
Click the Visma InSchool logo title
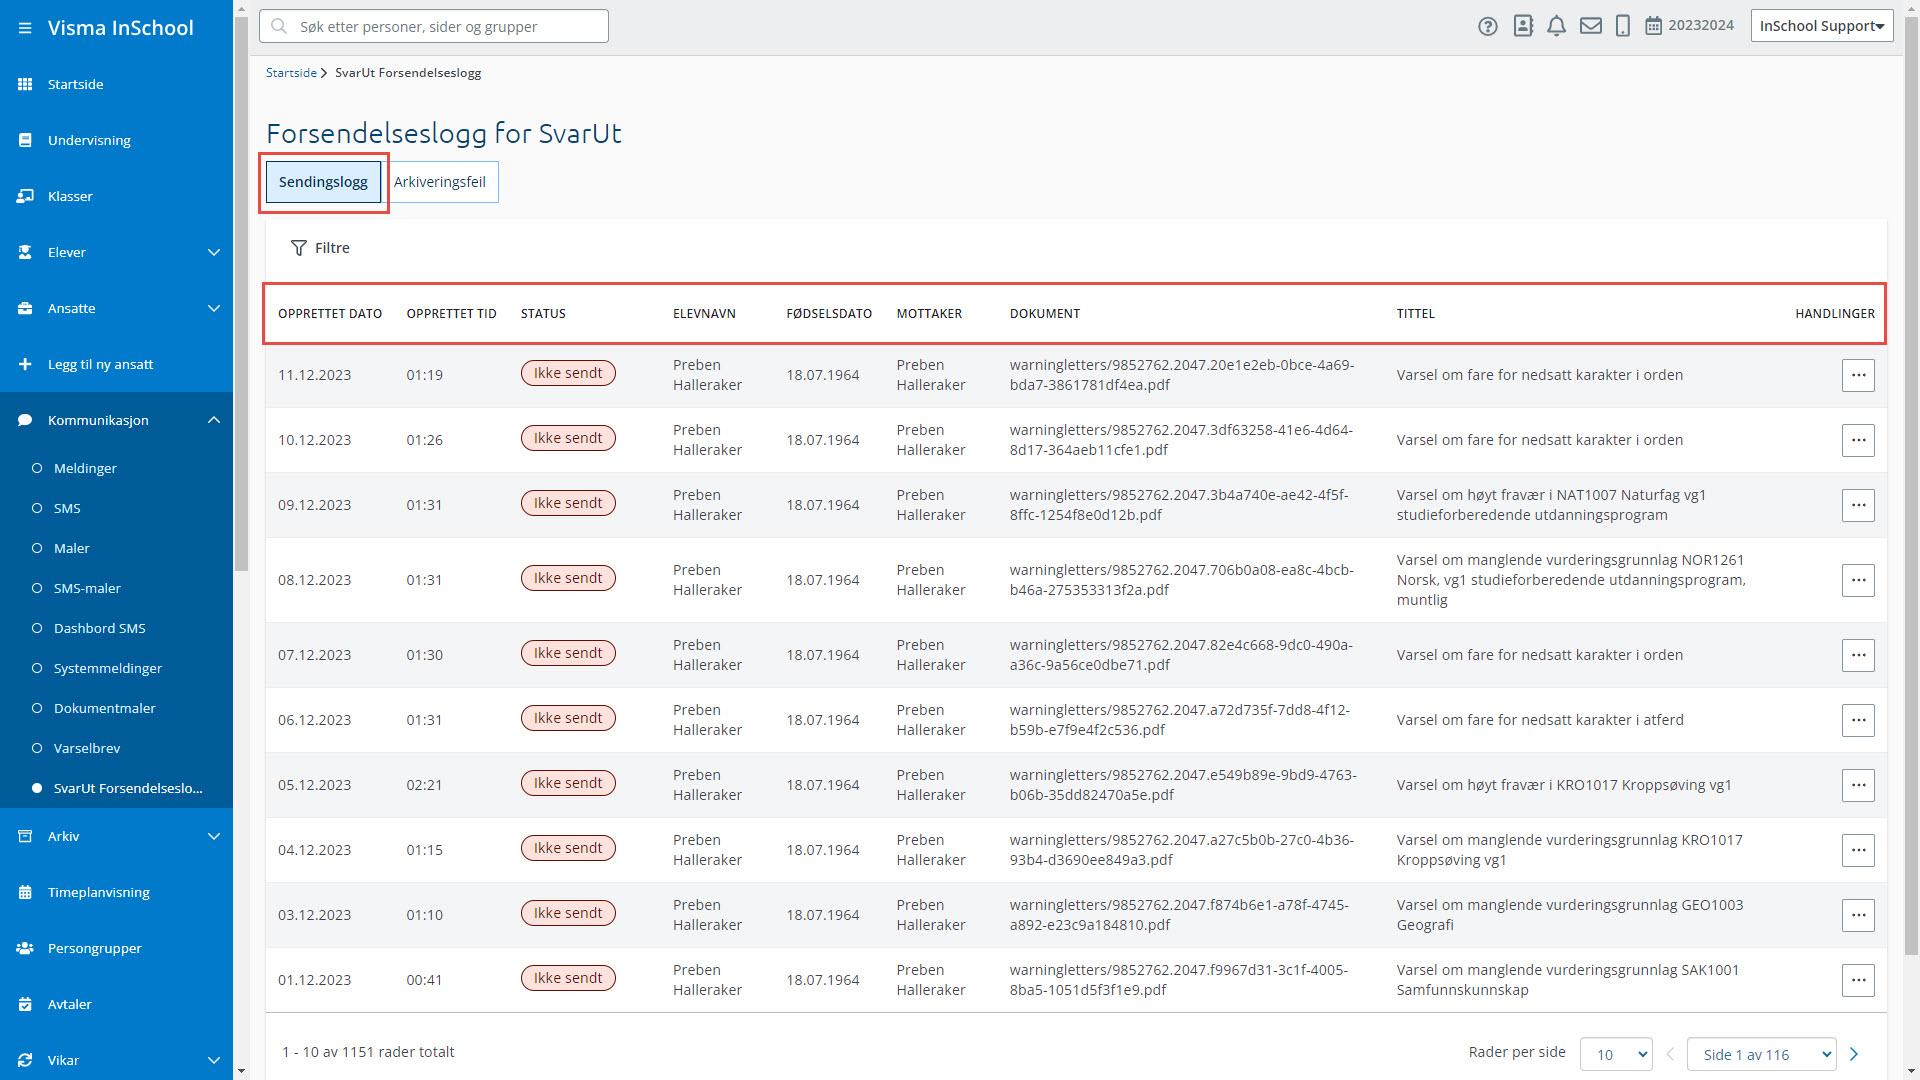(x=121, y=28)
